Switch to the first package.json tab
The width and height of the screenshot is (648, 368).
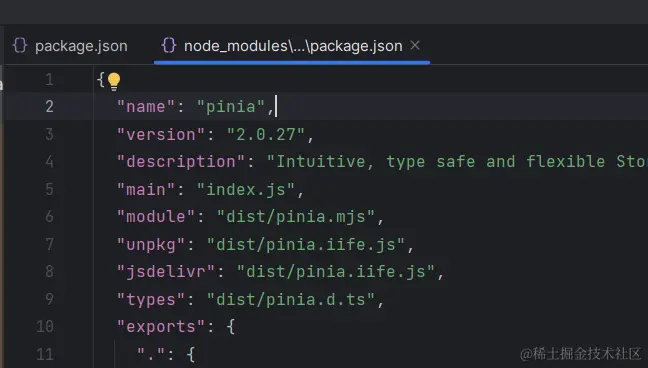(70, 46)
